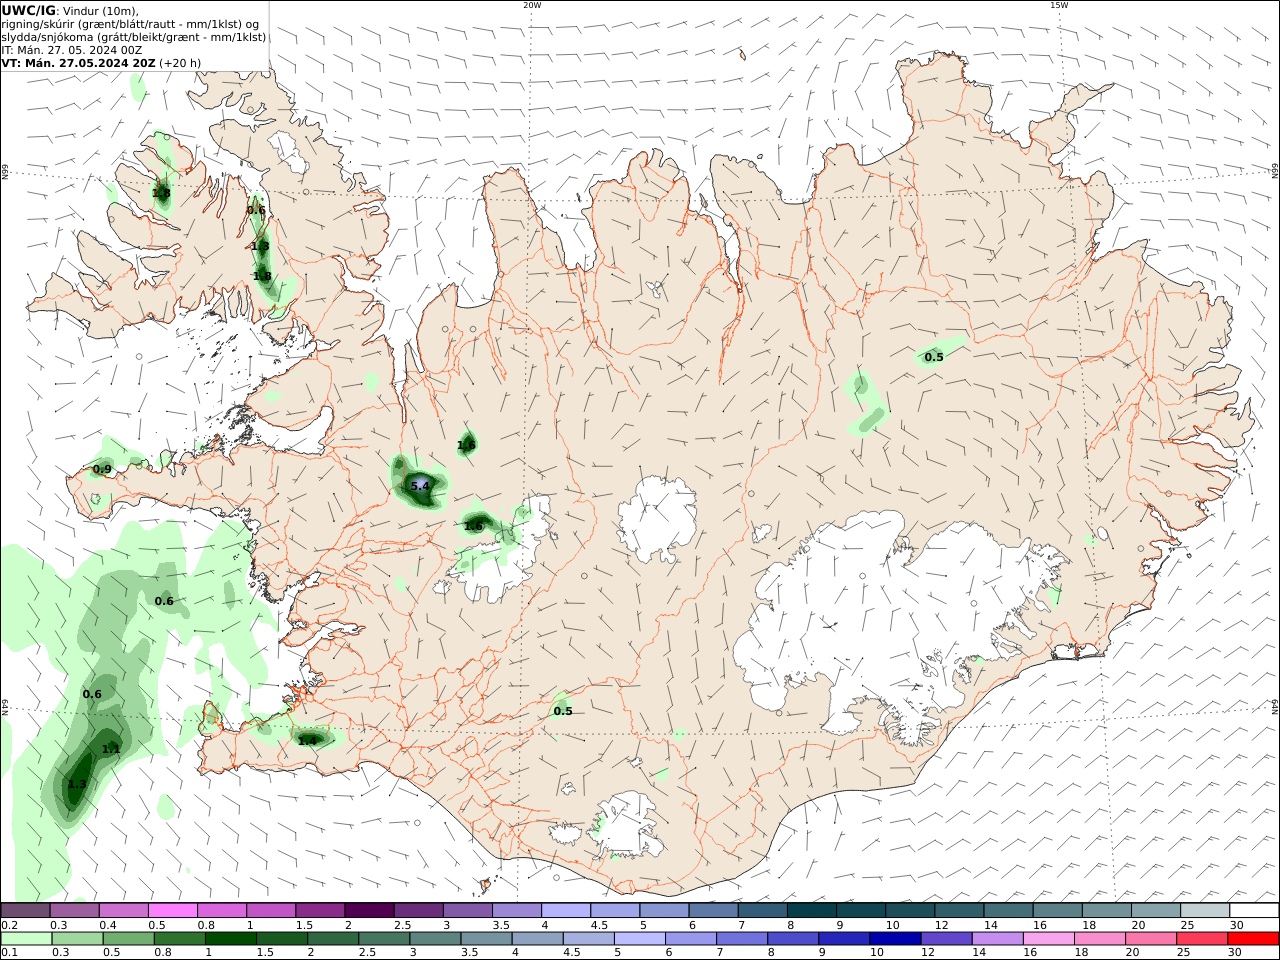Select the dark purple snow swatch at 2
Screen dimensions: 1280x960
[x=369, y=910]
